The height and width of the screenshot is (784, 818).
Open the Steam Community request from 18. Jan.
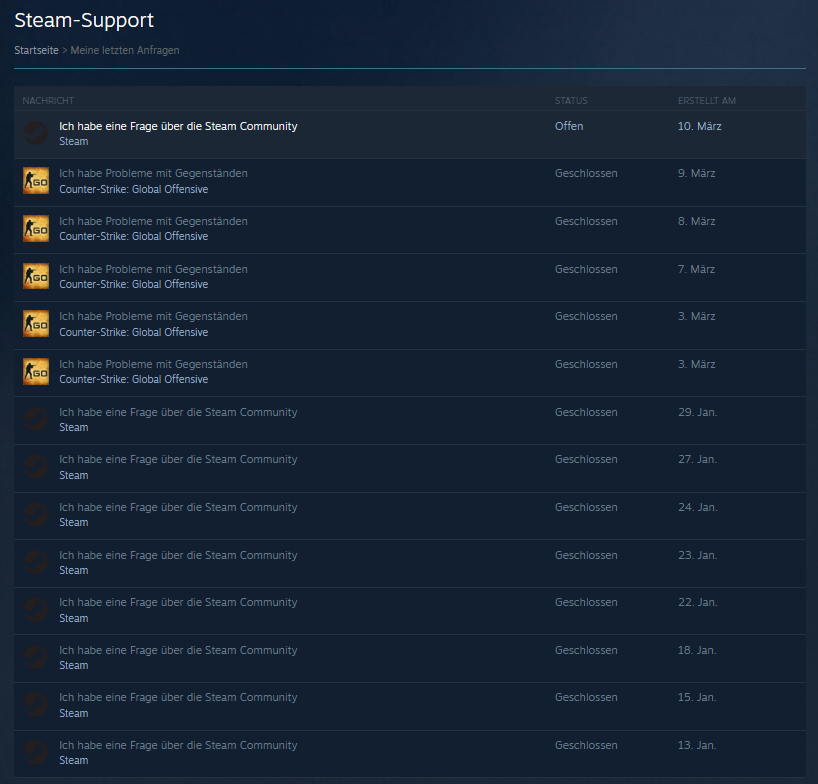click(178, 650)
